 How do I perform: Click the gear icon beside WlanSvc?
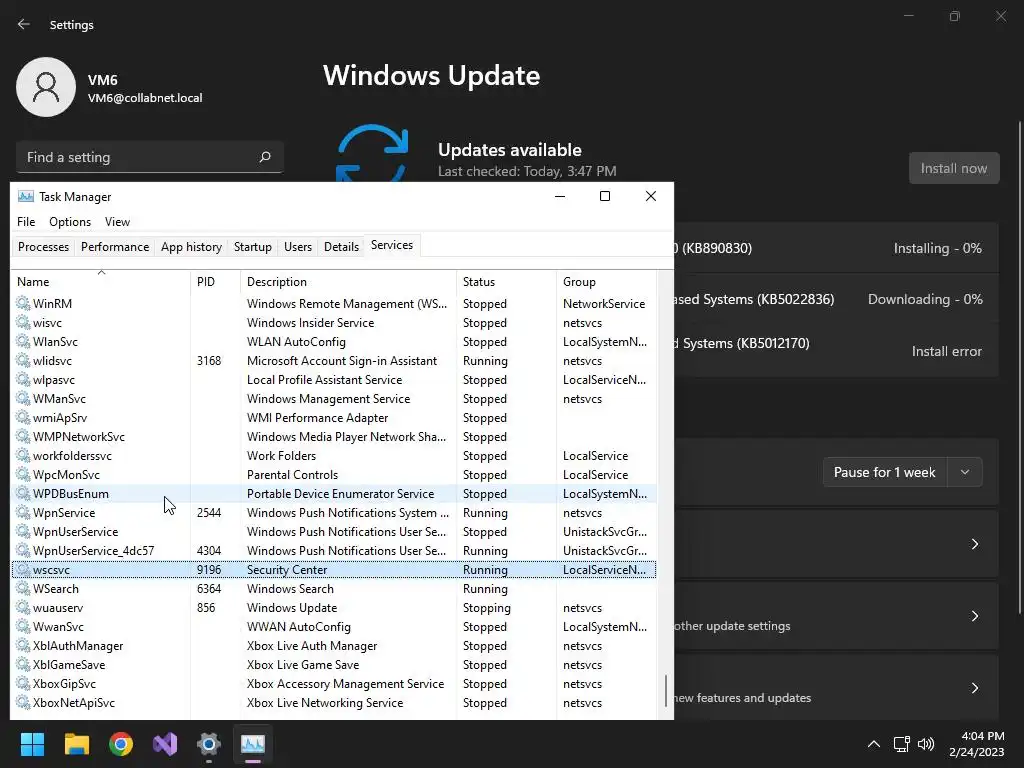click(23, 342)
